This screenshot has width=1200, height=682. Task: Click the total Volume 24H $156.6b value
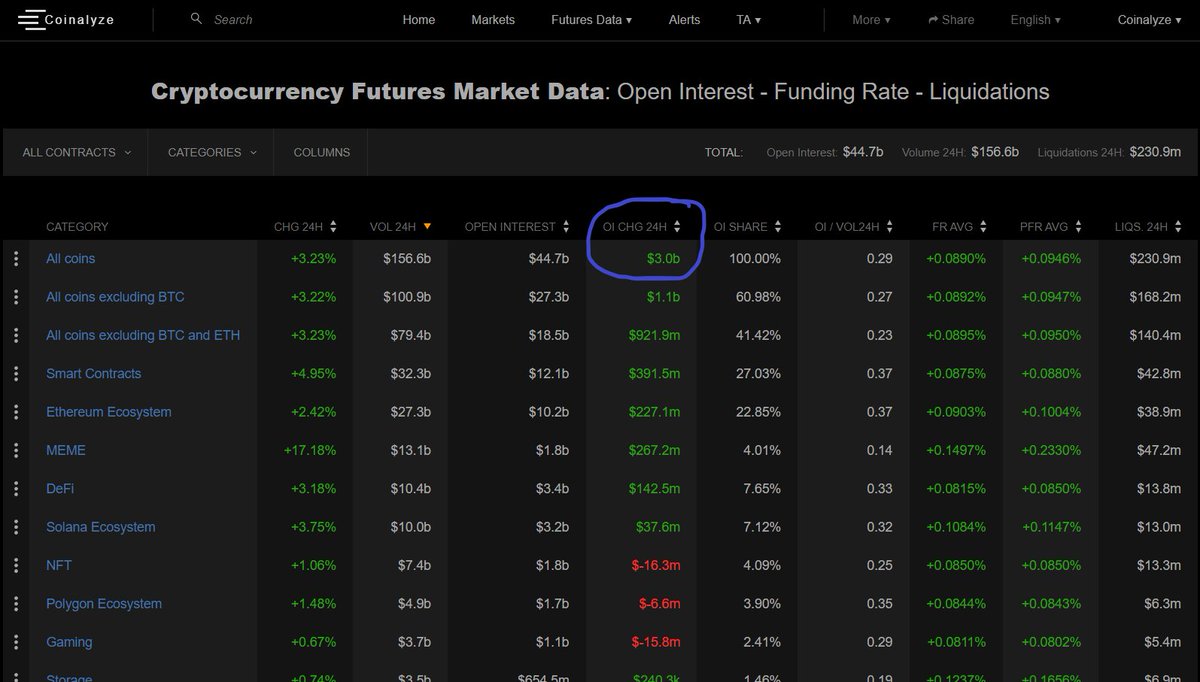[x=995, y=152]
